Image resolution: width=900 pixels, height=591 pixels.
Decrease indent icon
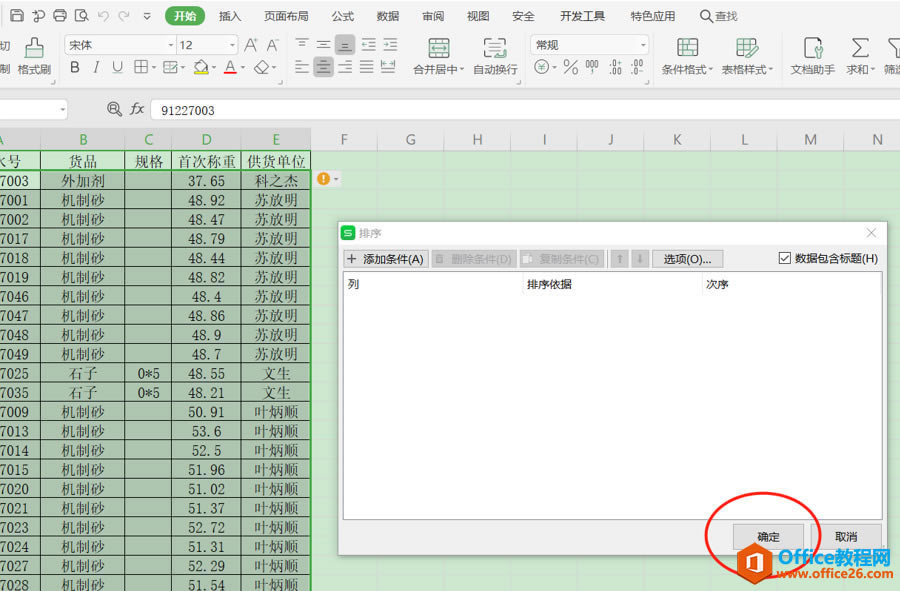coord(368,44)
